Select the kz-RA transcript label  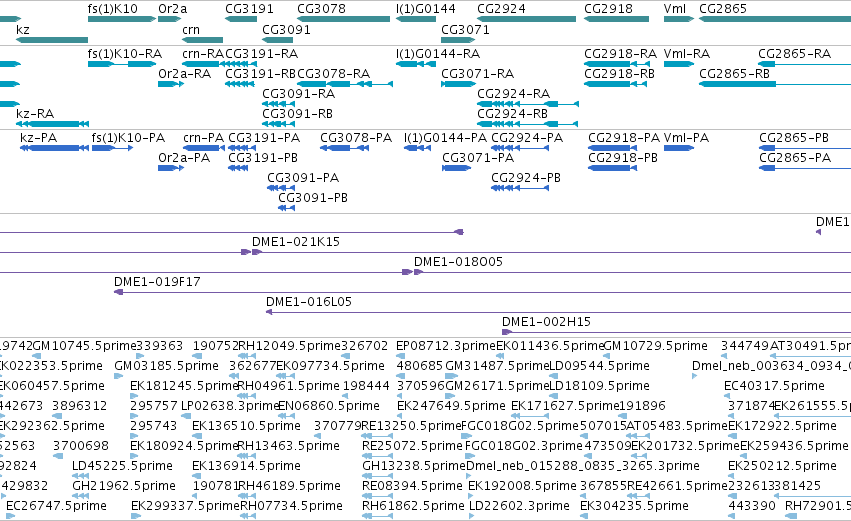[35, 113]
